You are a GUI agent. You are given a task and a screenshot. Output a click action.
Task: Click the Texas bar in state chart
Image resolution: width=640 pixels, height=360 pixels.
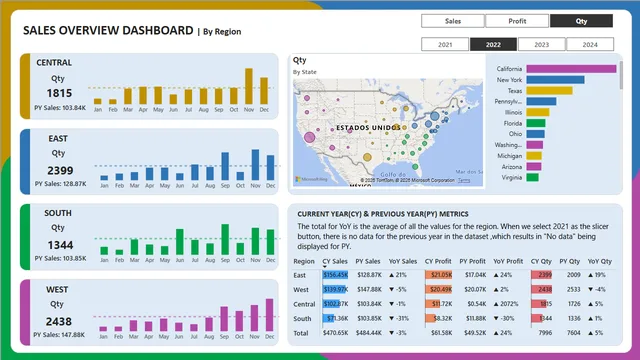[549, 91]
